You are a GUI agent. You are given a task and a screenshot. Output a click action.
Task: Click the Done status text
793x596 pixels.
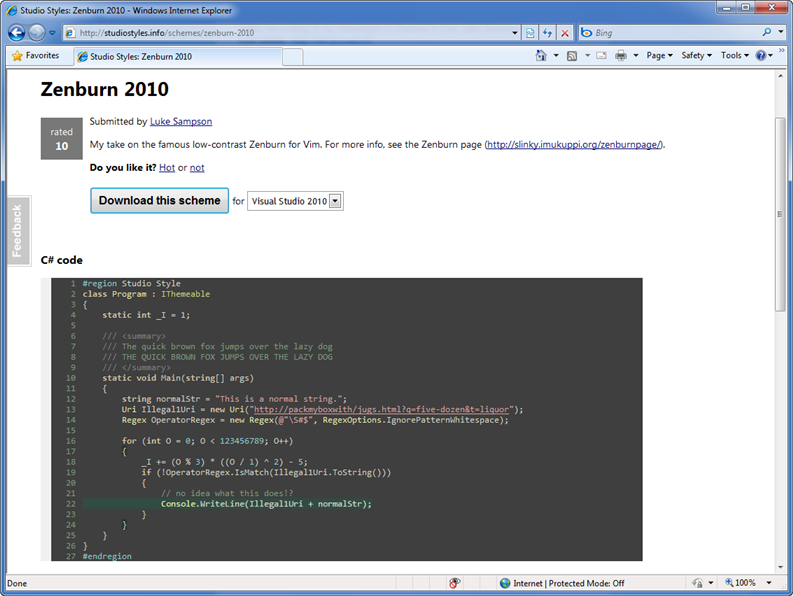[x=17, y=583]
